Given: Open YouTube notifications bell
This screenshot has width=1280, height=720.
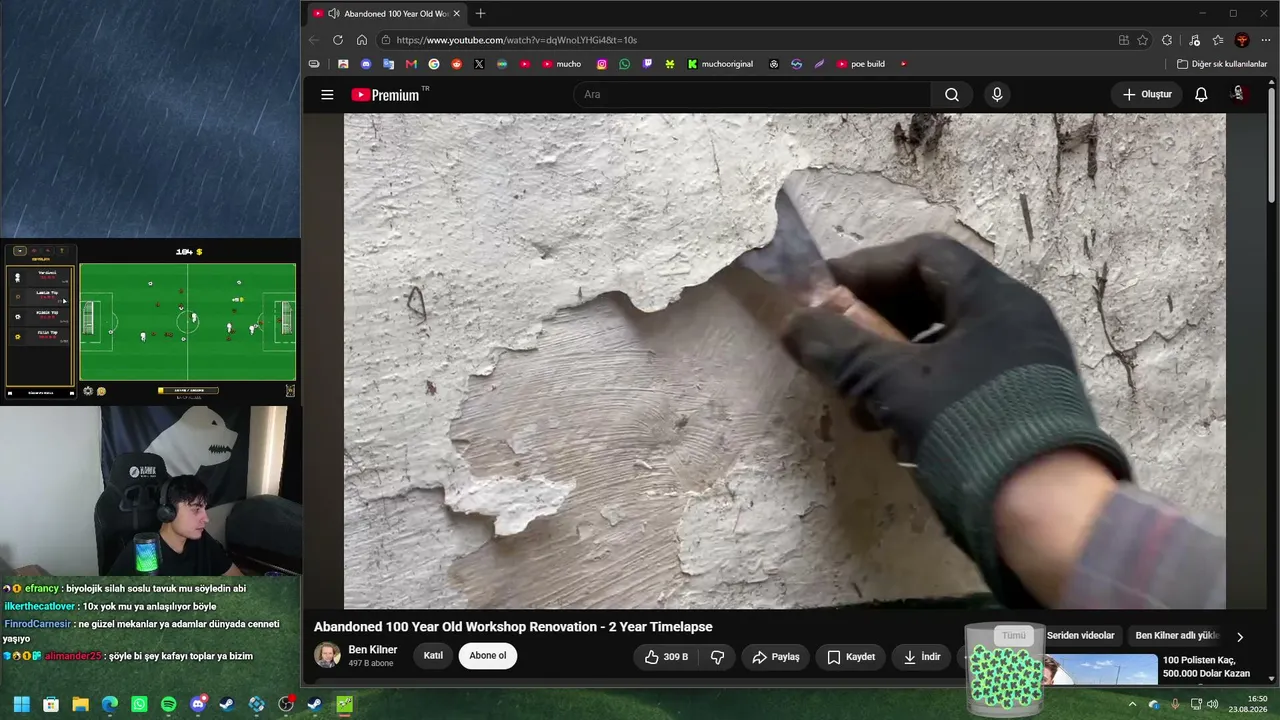Looking at the screenshot, I should pyautogui.click(x=1201, y=95).
